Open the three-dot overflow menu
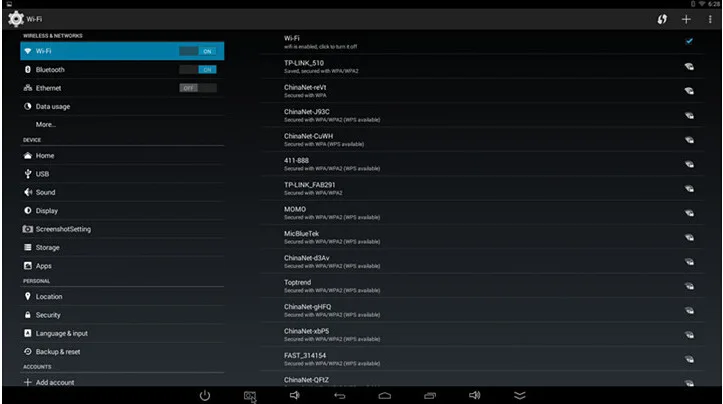The height and width of the screenshot is (404, 723). point(710,19)
